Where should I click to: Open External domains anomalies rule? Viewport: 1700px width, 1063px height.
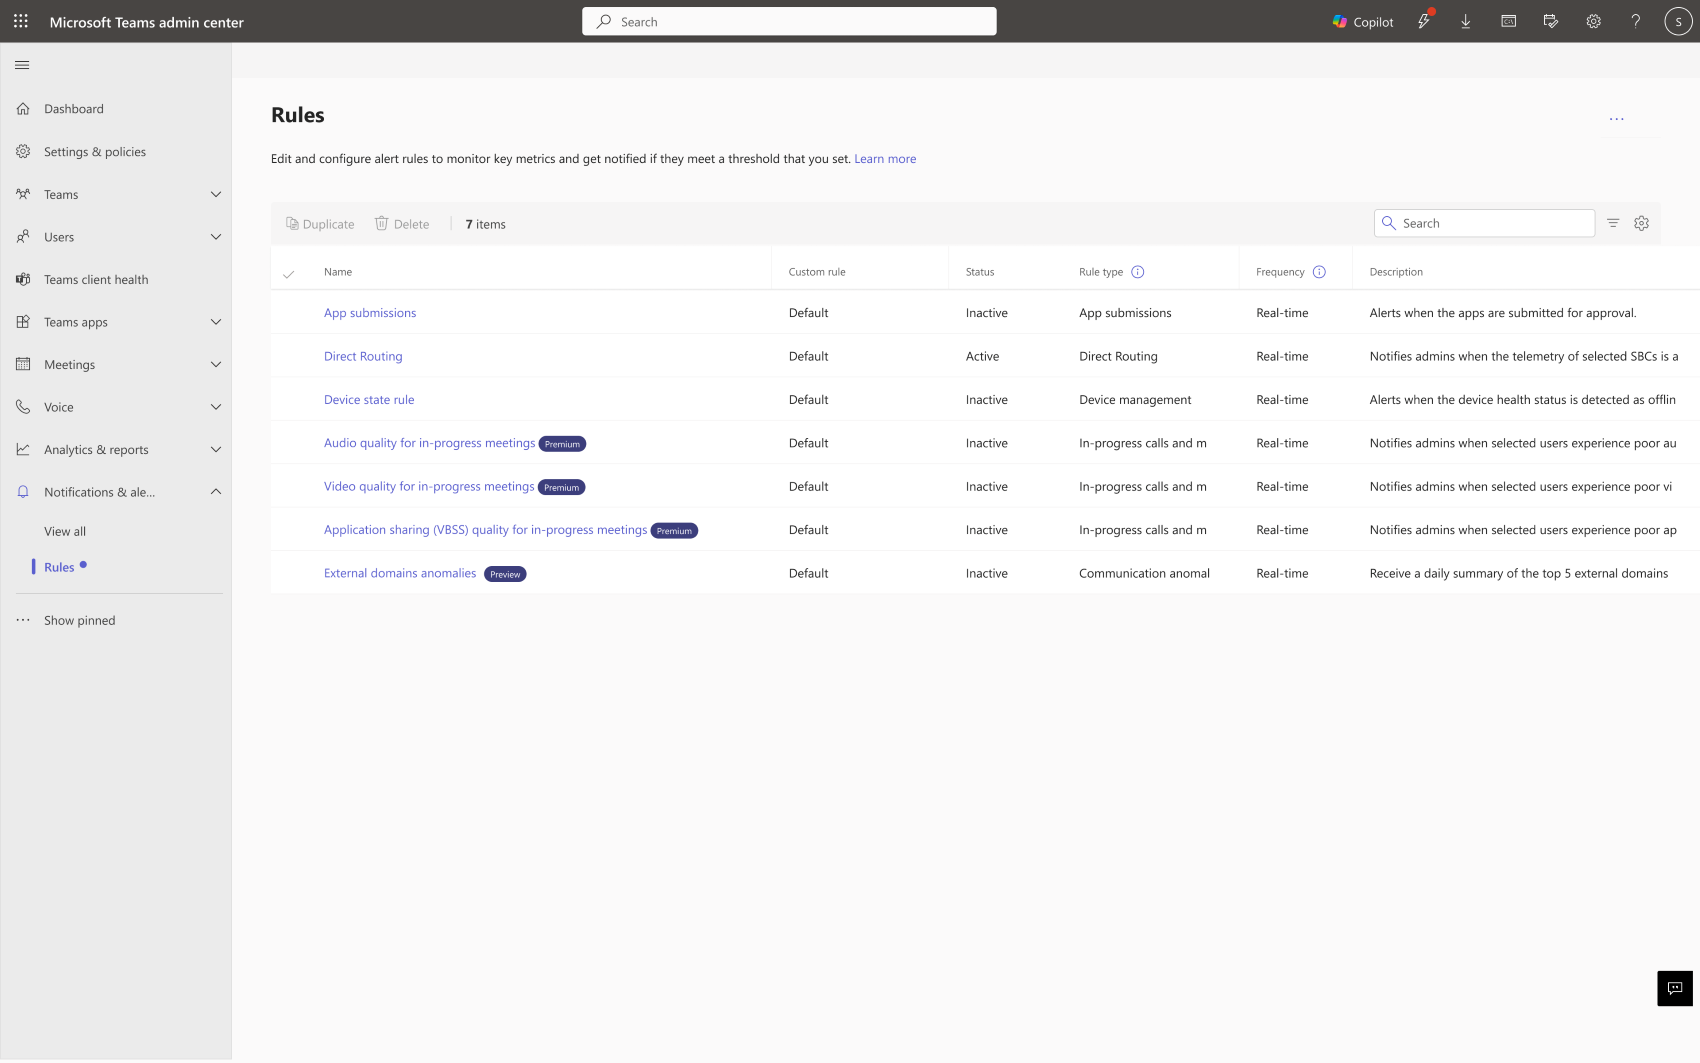[400, 573]
